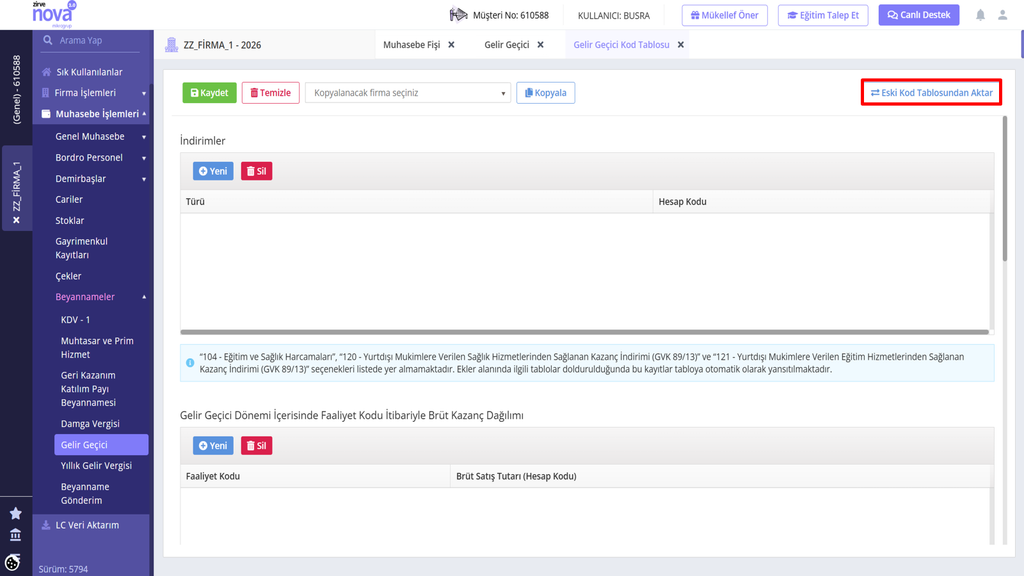Switch to the Gelir Geçici tab

click(x=507, y=45)
